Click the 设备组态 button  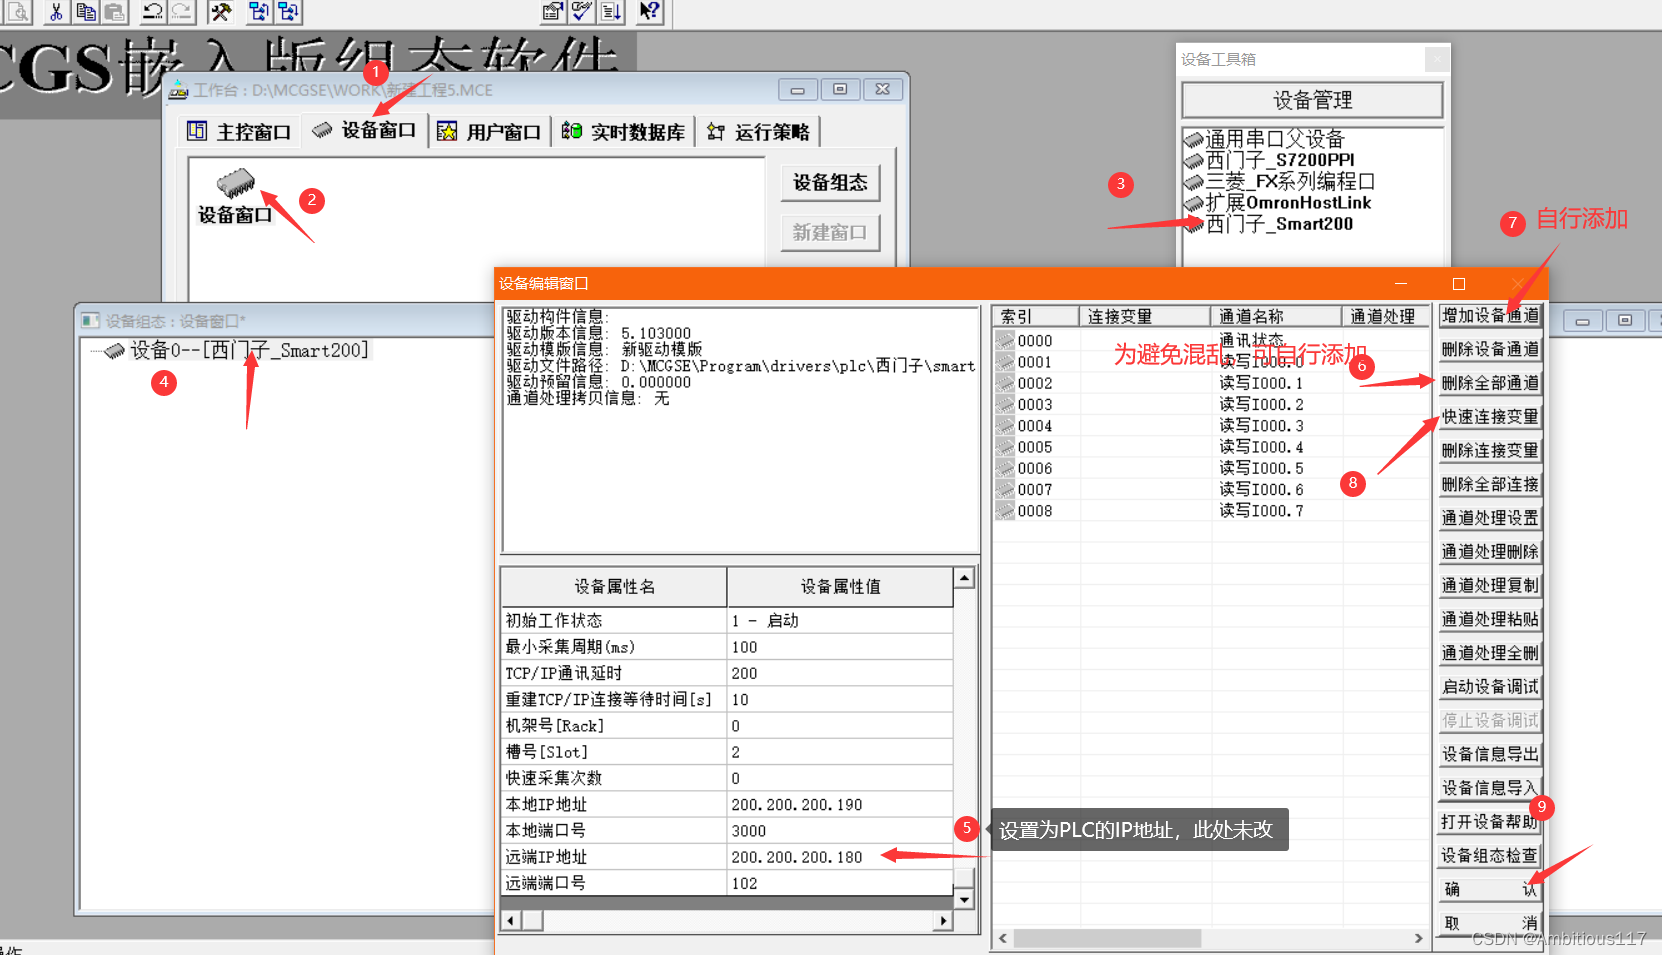pos(830,183)
